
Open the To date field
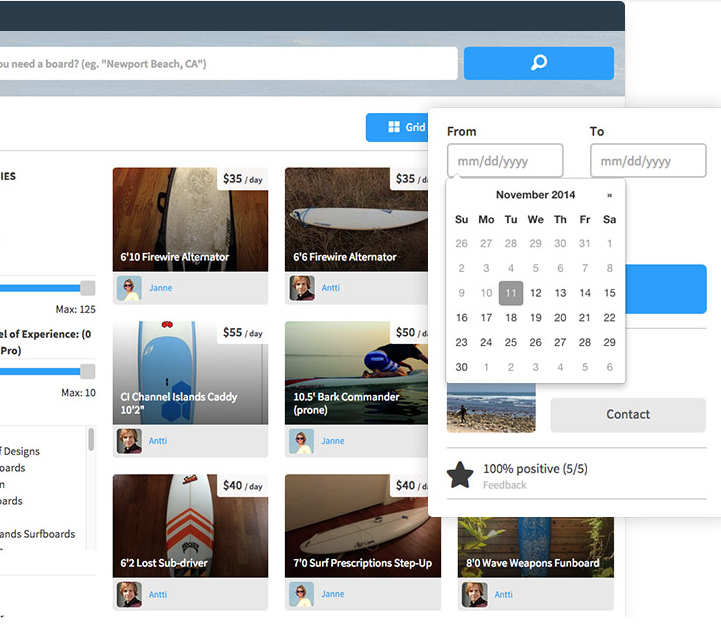coord(647,161)
